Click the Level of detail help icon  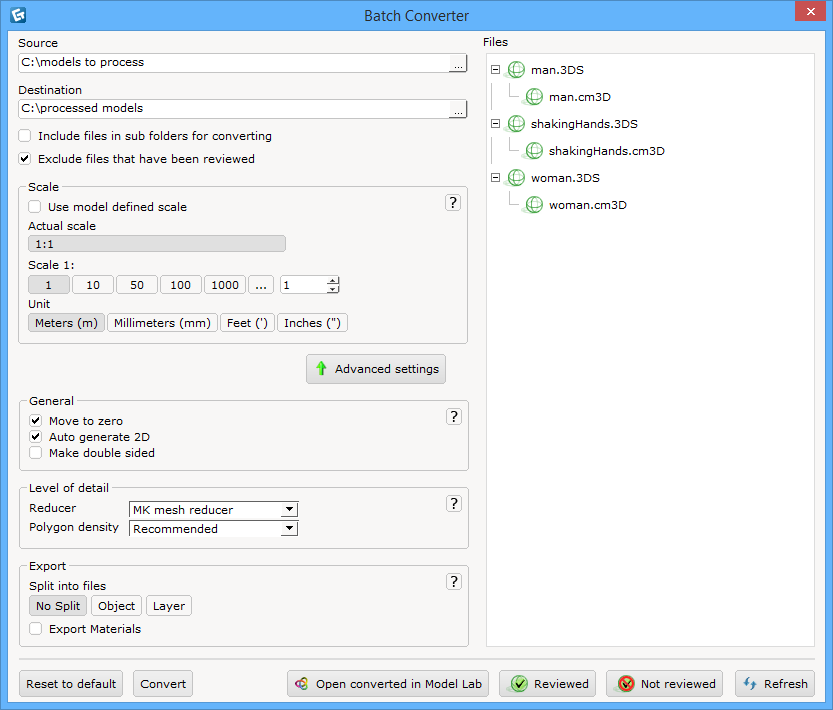[x=453, y=503]
